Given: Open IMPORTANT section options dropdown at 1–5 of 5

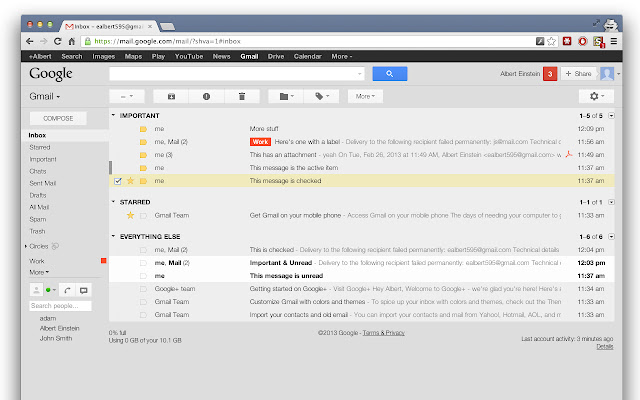Looking at the screenshot, I should (611, 116).
